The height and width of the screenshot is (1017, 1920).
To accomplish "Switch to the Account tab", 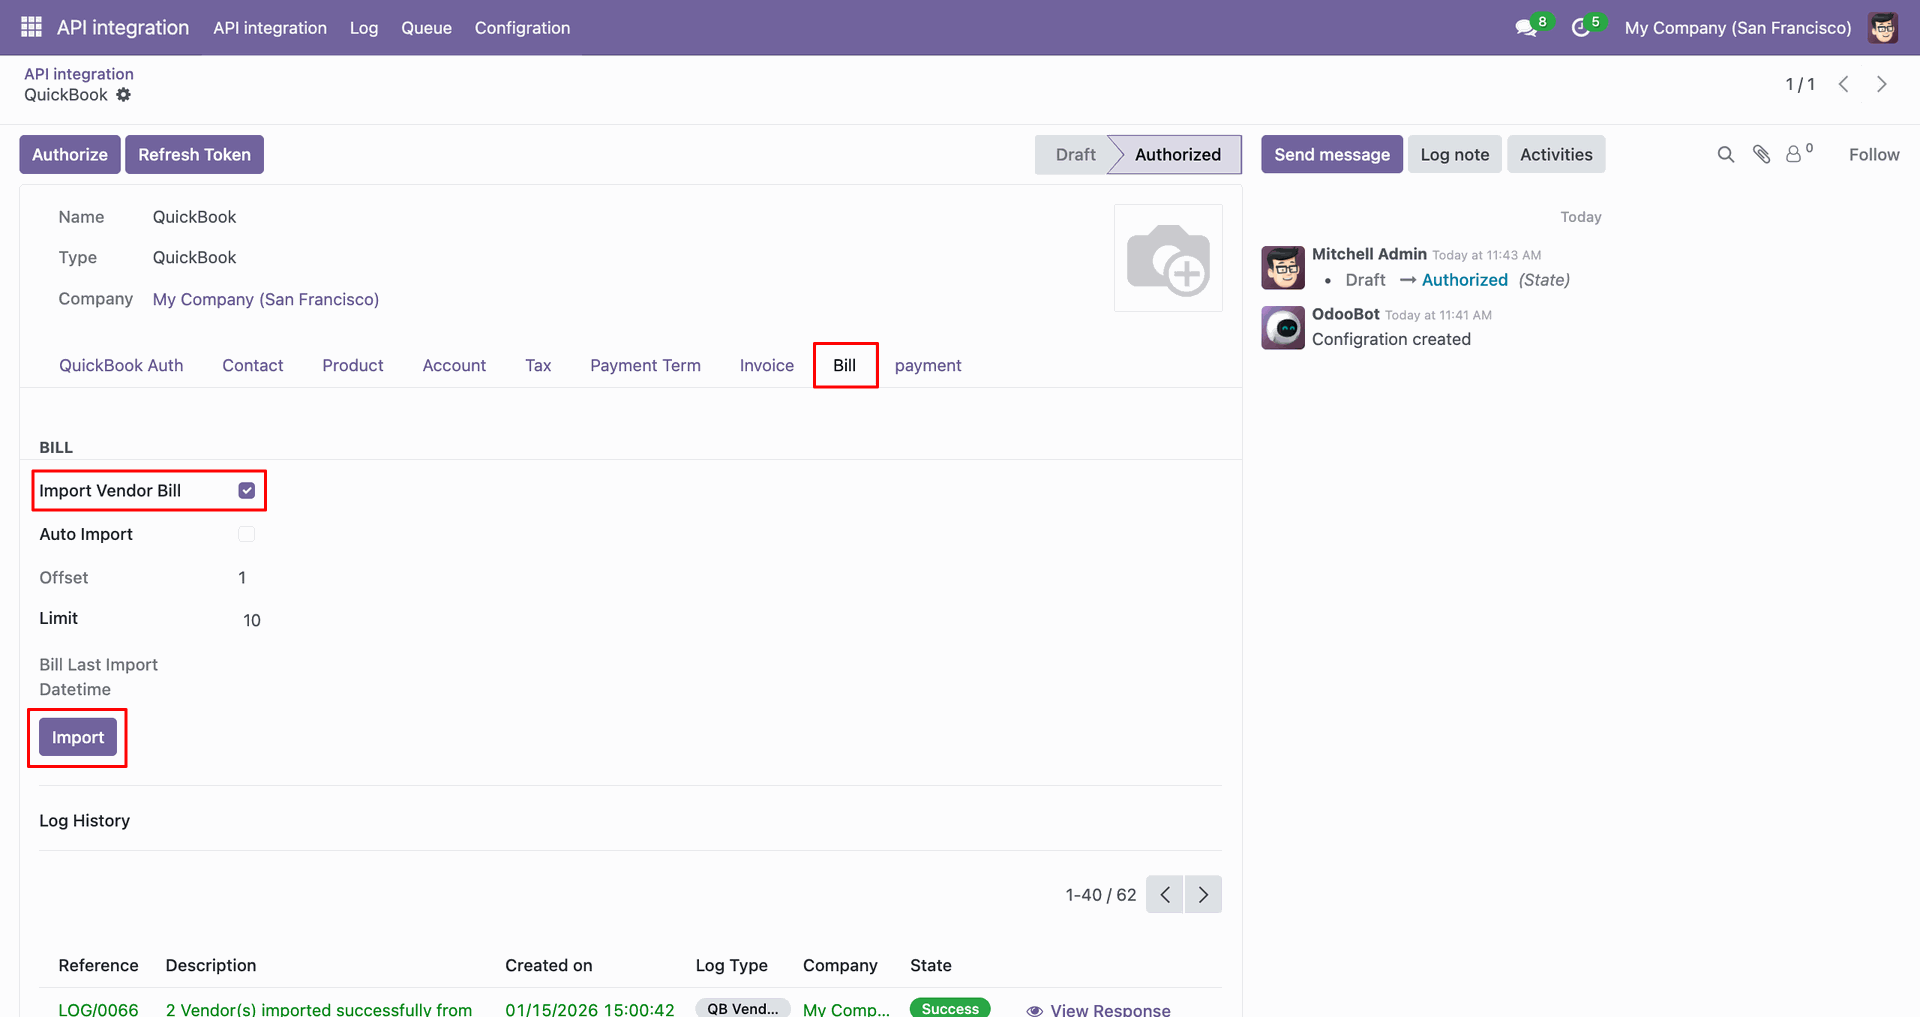I will [454, 365].
